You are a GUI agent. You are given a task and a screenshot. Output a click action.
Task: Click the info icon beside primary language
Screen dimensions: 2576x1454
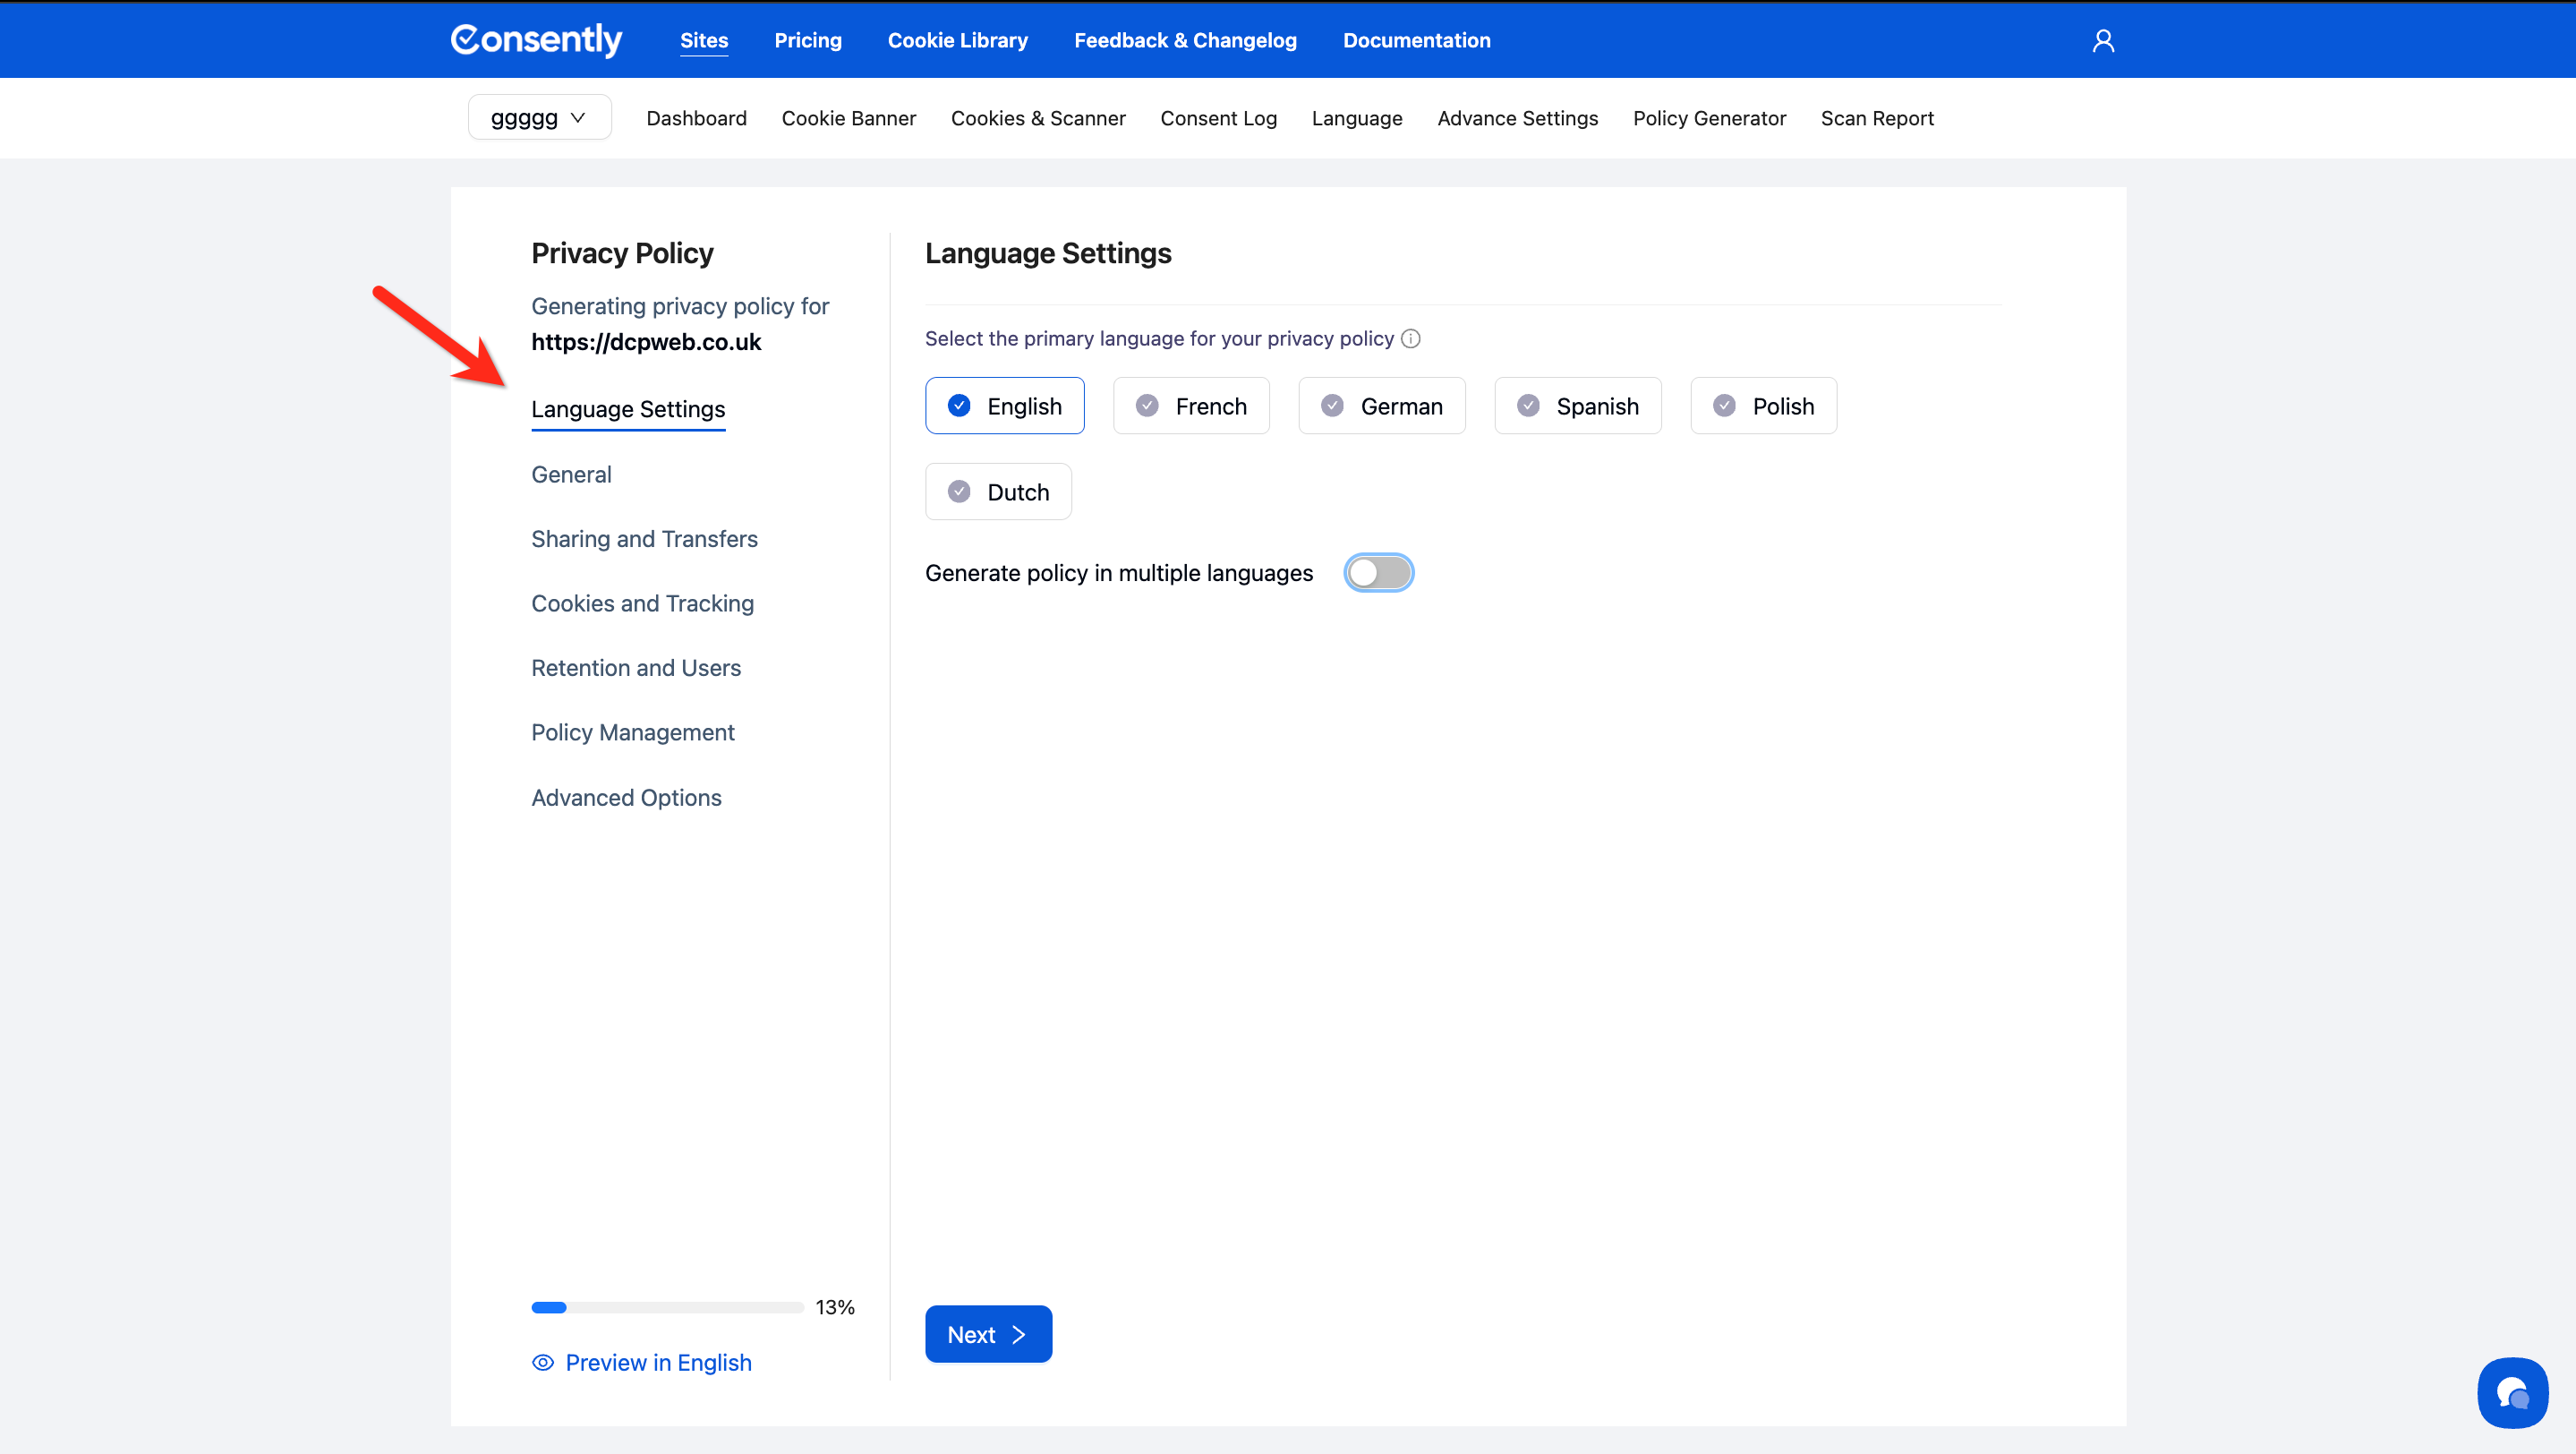click(1410, 339)
